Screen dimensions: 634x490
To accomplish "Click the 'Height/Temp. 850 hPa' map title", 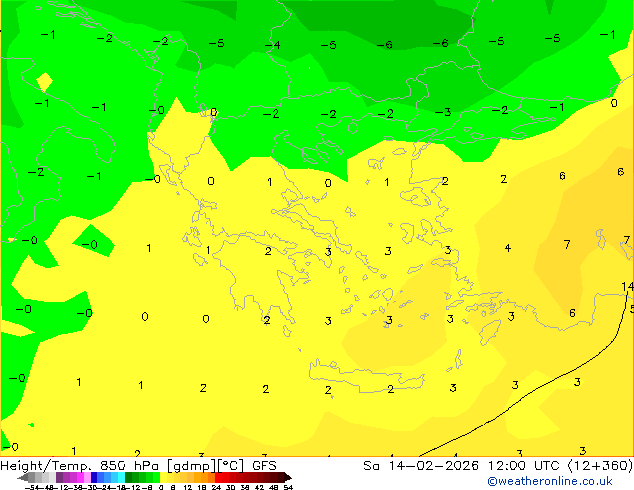I will click(80, 465).
